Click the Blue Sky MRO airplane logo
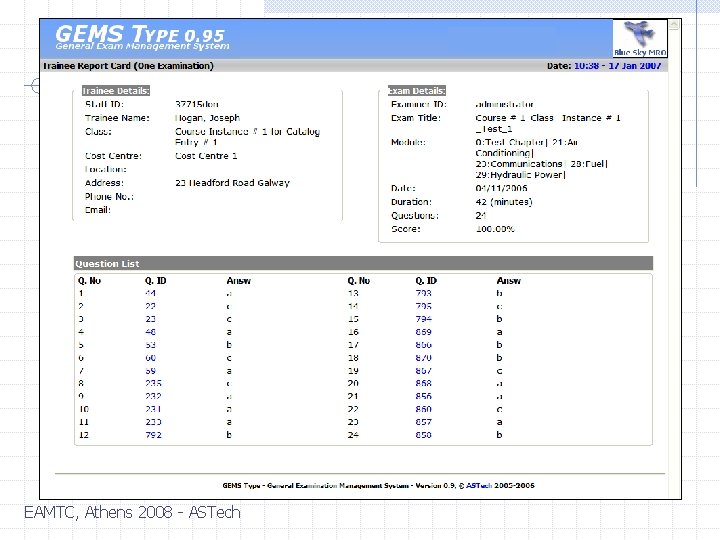The height and width of the screenshot is (540, 720). pos(640,38)
